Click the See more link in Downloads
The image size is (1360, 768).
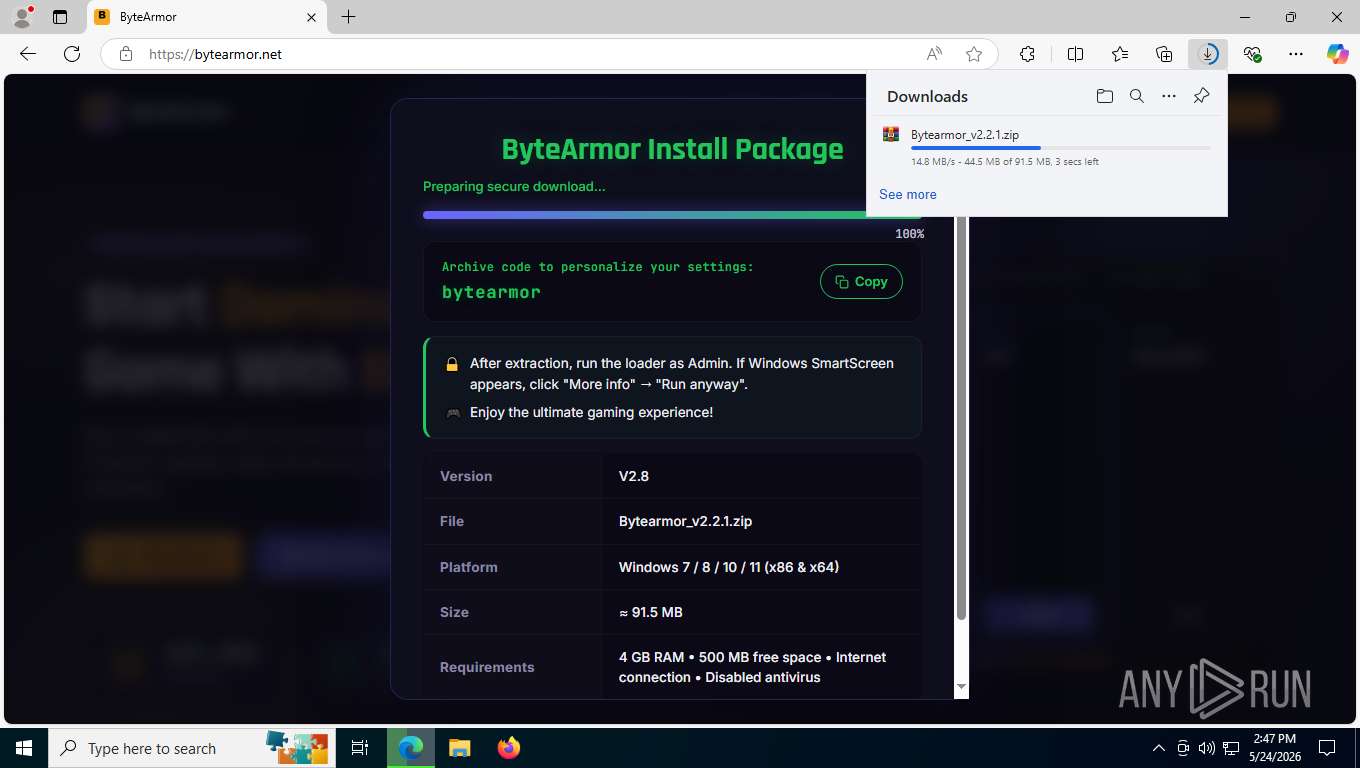tap(908, 194)
